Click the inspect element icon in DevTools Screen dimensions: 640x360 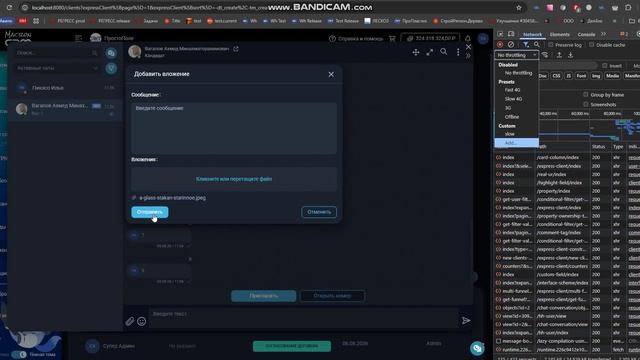[500, 34]
